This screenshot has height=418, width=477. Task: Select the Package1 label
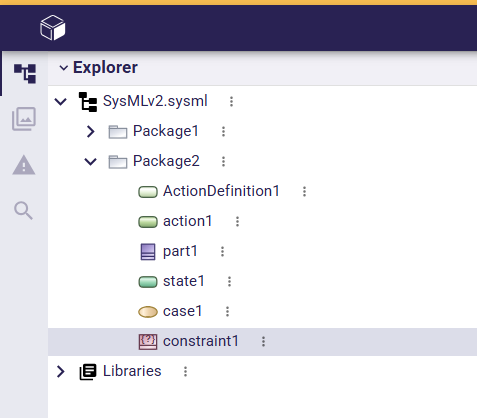pos(166,131)
